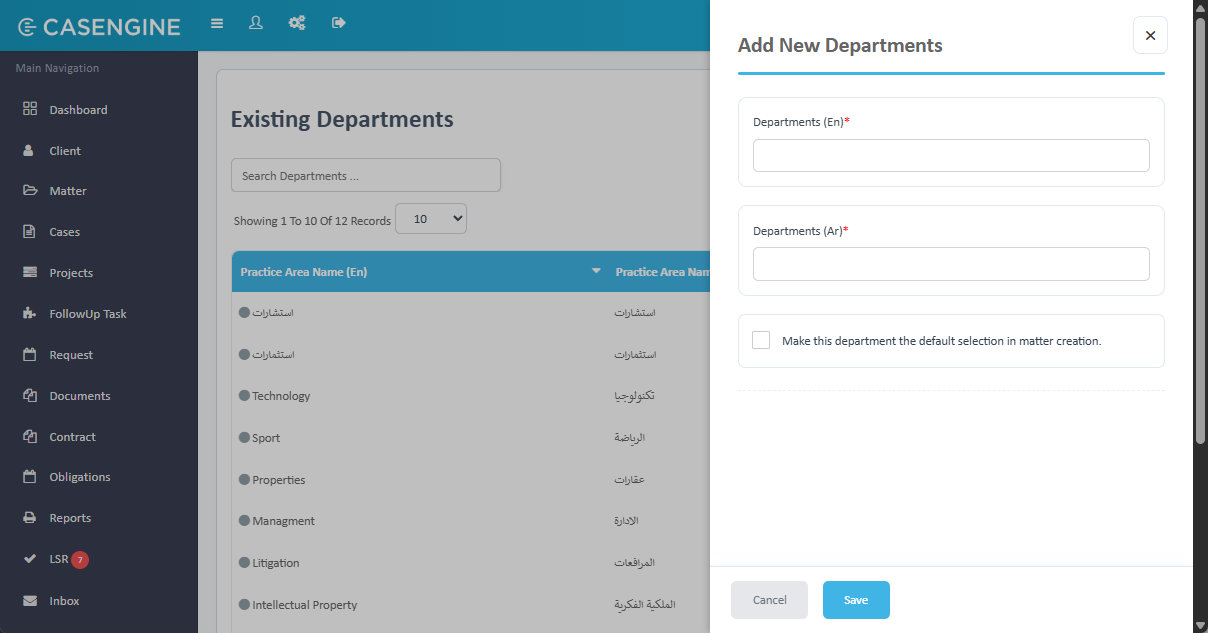
Task: Click the red LSR notification badge
Action: point(80,559)
